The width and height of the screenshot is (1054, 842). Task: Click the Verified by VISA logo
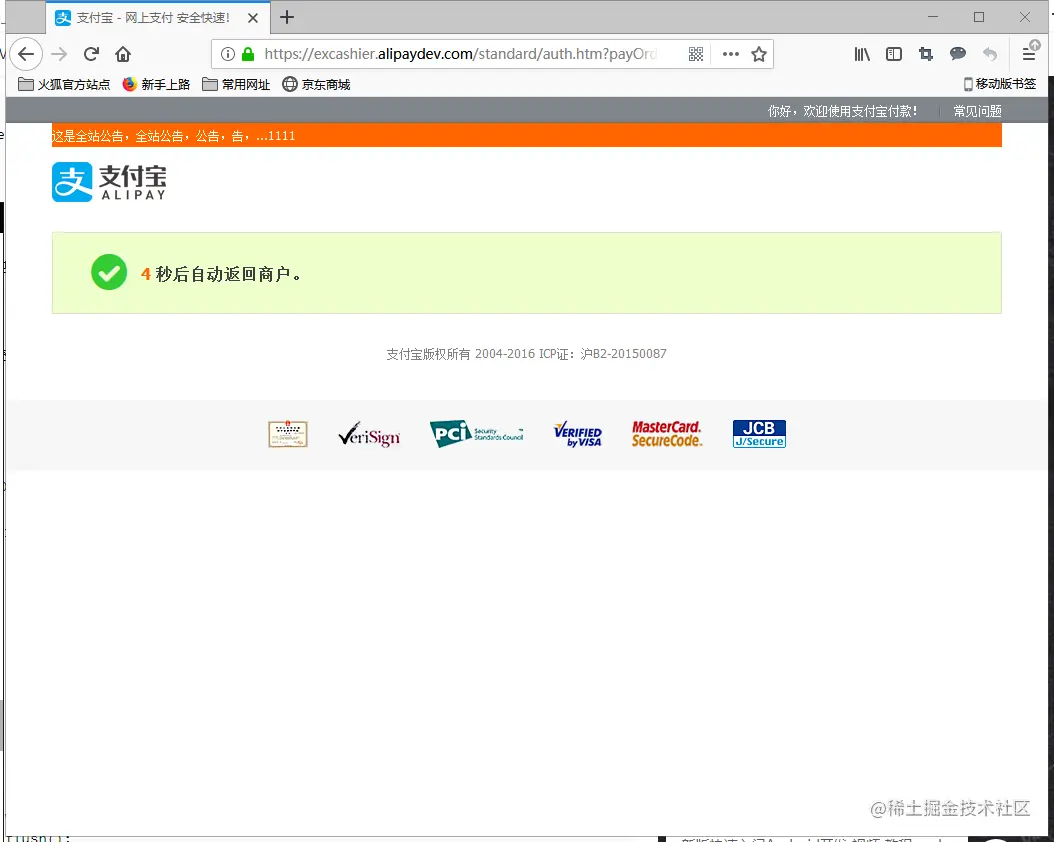[577, 434]
